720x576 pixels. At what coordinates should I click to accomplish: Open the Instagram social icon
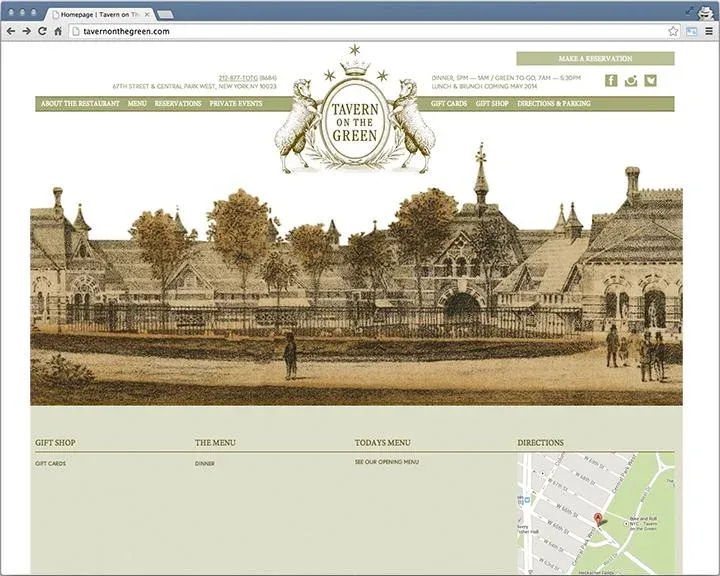point(631,81)
